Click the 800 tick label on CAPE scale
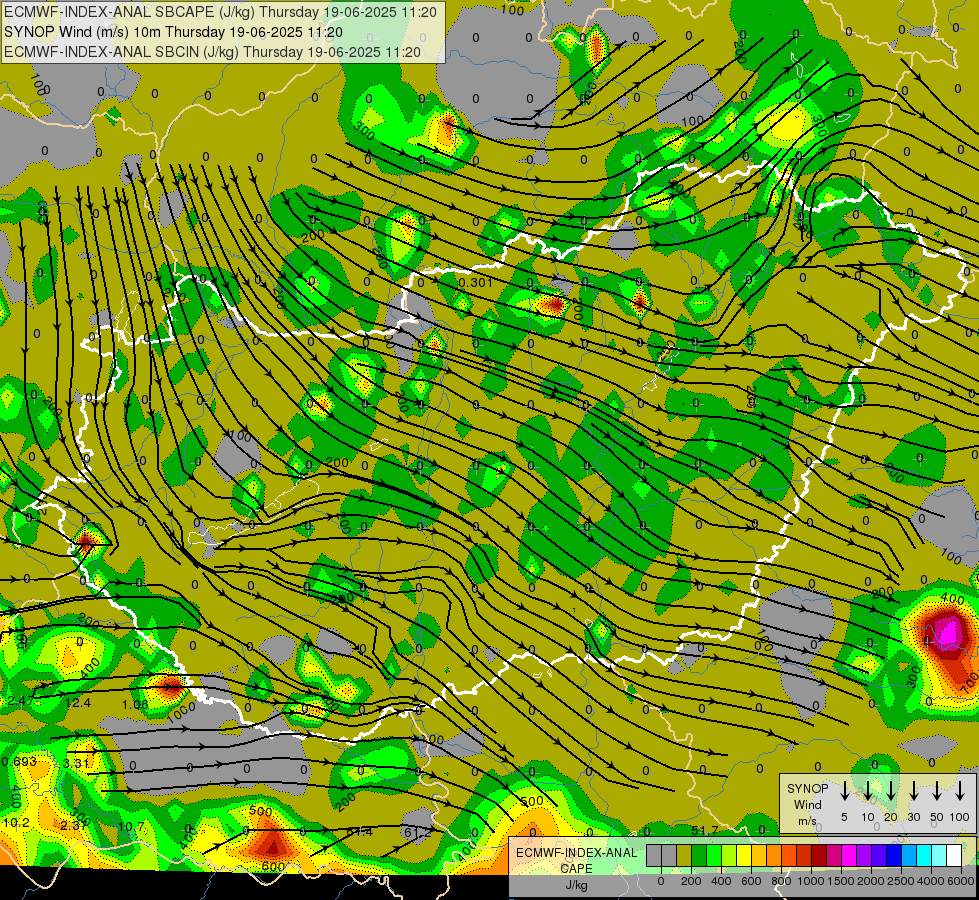Image resolution: width=979 pixels, height=900 pixels. click(781, 881)
